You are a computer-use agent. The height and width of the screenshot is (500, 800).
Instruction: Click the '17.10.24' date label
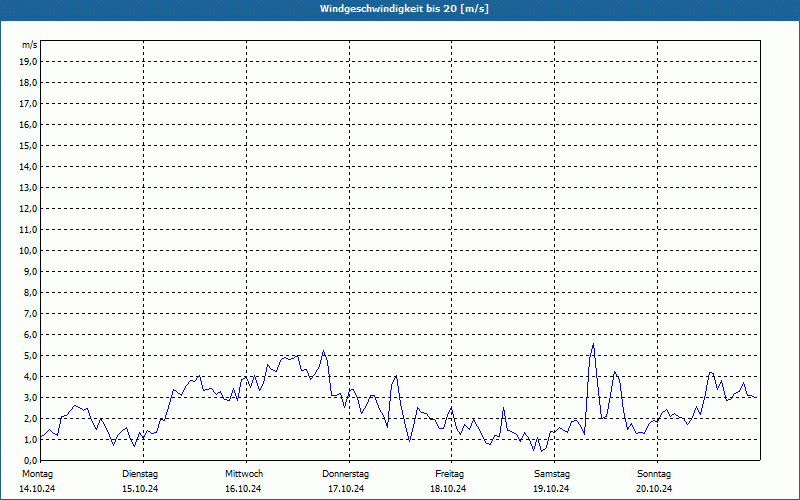point(346,489)
